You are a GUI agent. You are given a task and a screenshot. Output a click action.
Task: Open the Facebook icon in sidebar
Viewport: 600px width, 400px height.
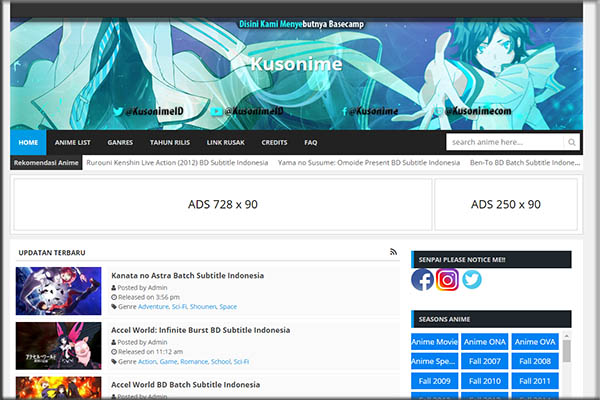422,280
